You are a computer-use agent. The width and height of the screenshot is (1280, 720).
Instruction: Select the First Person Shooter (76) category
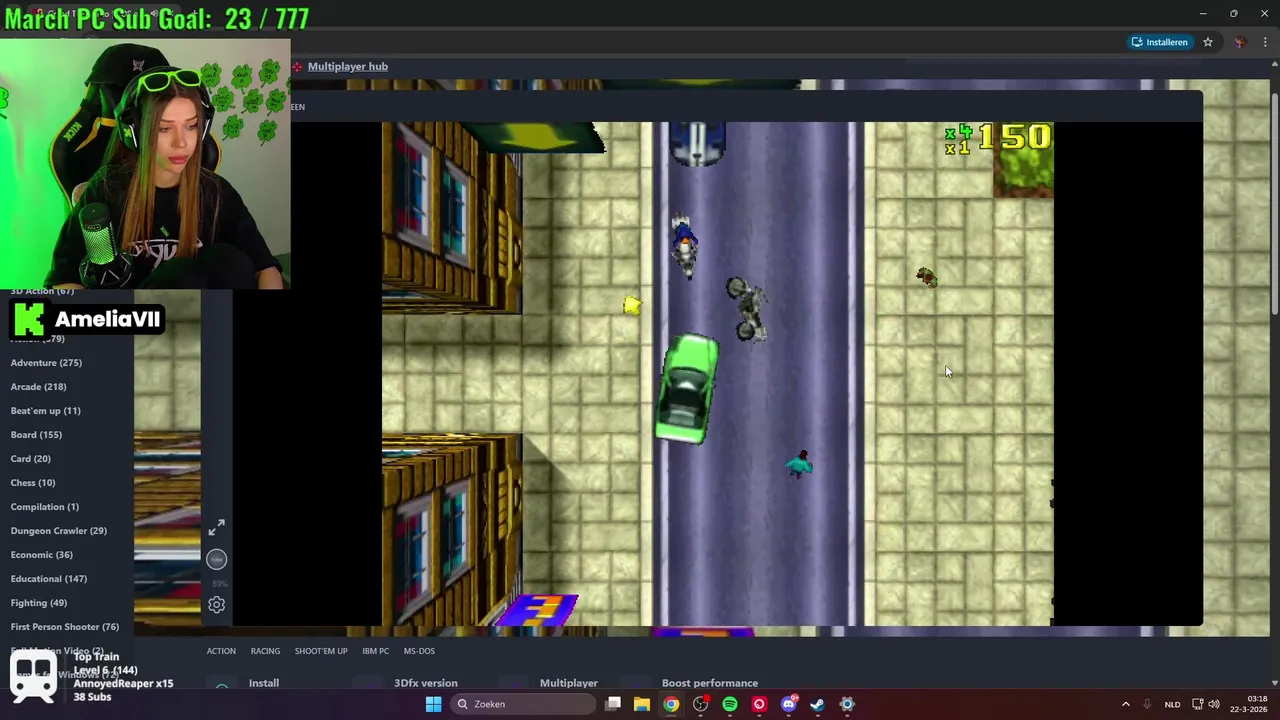64,627
